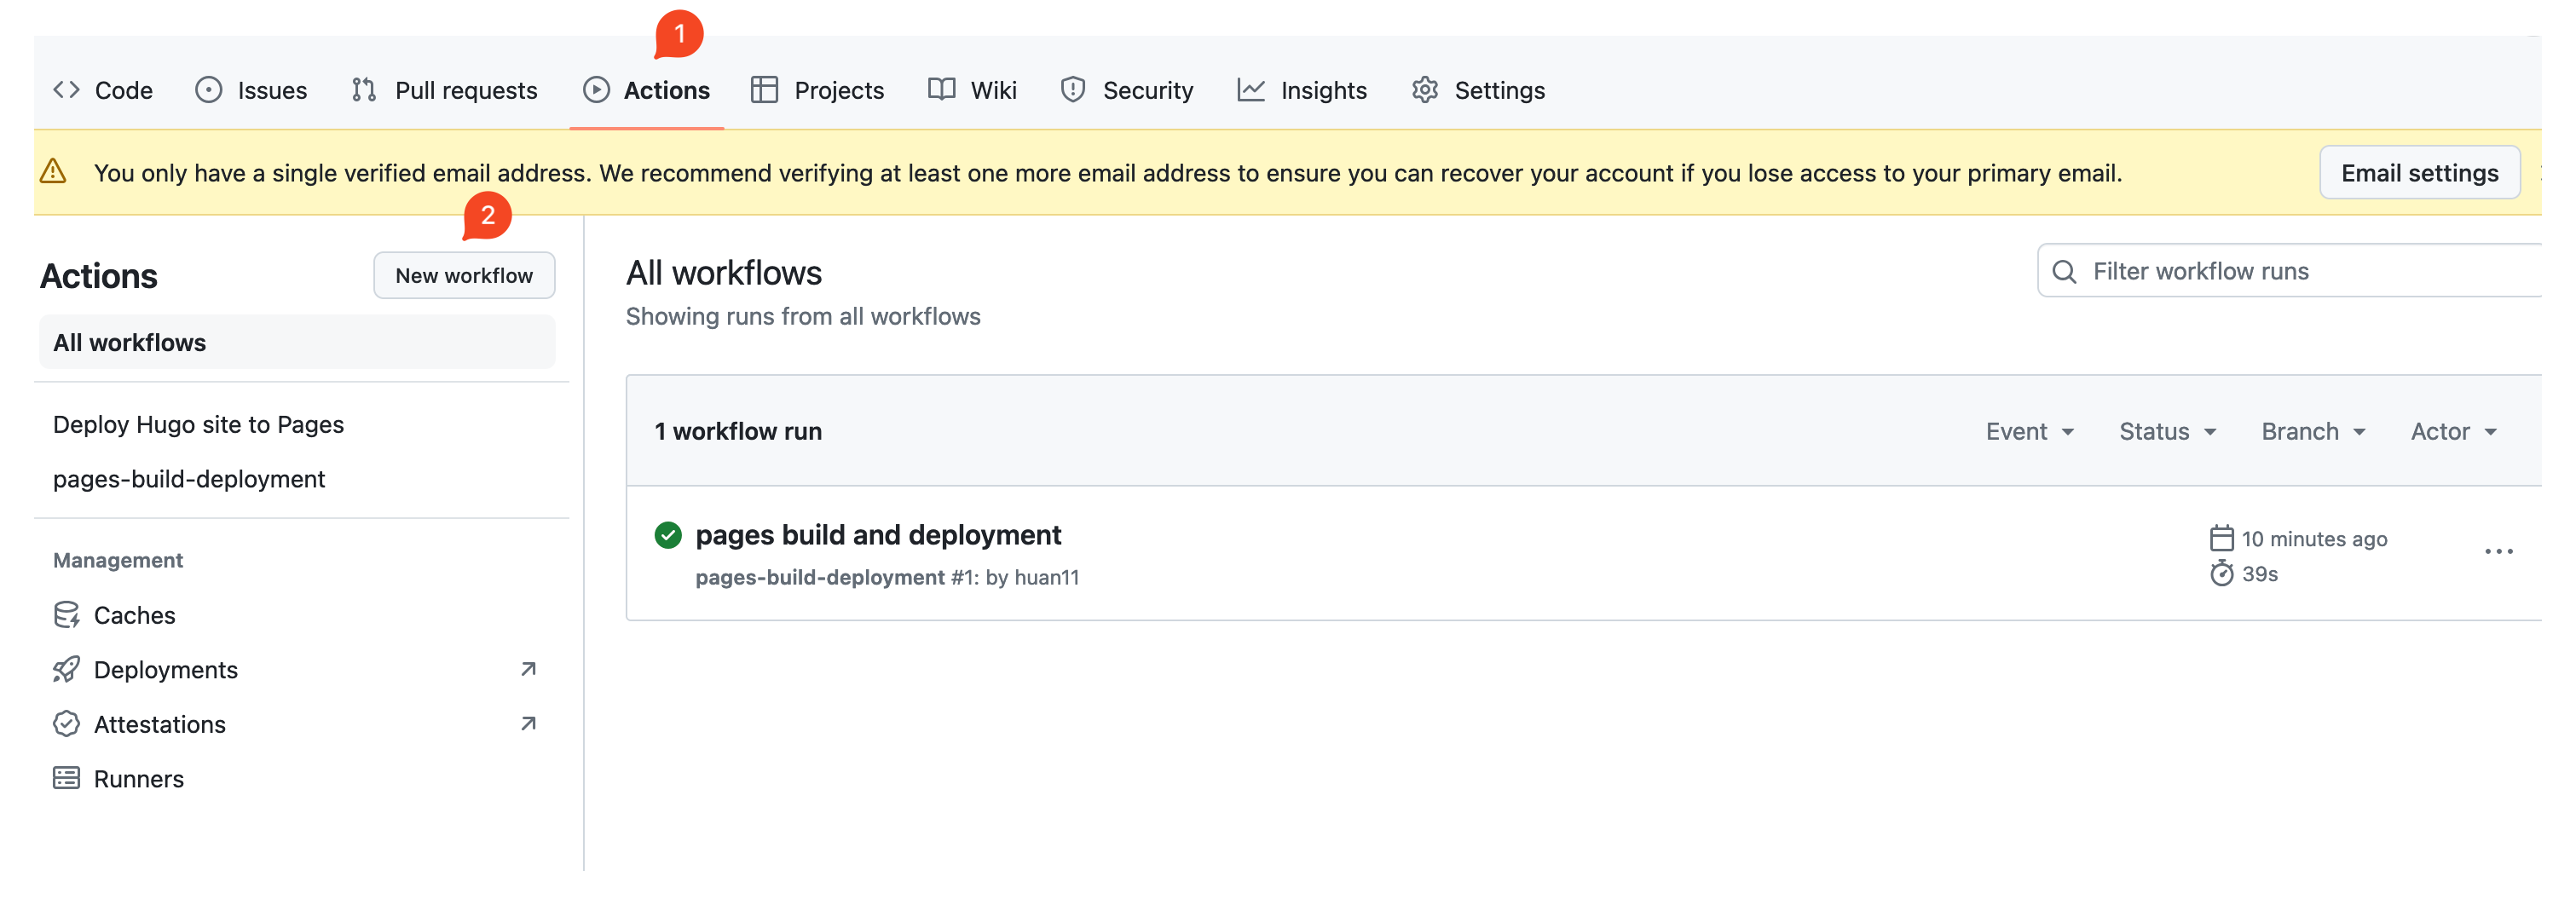Switch to the Wiki tab

coord(972,90)
